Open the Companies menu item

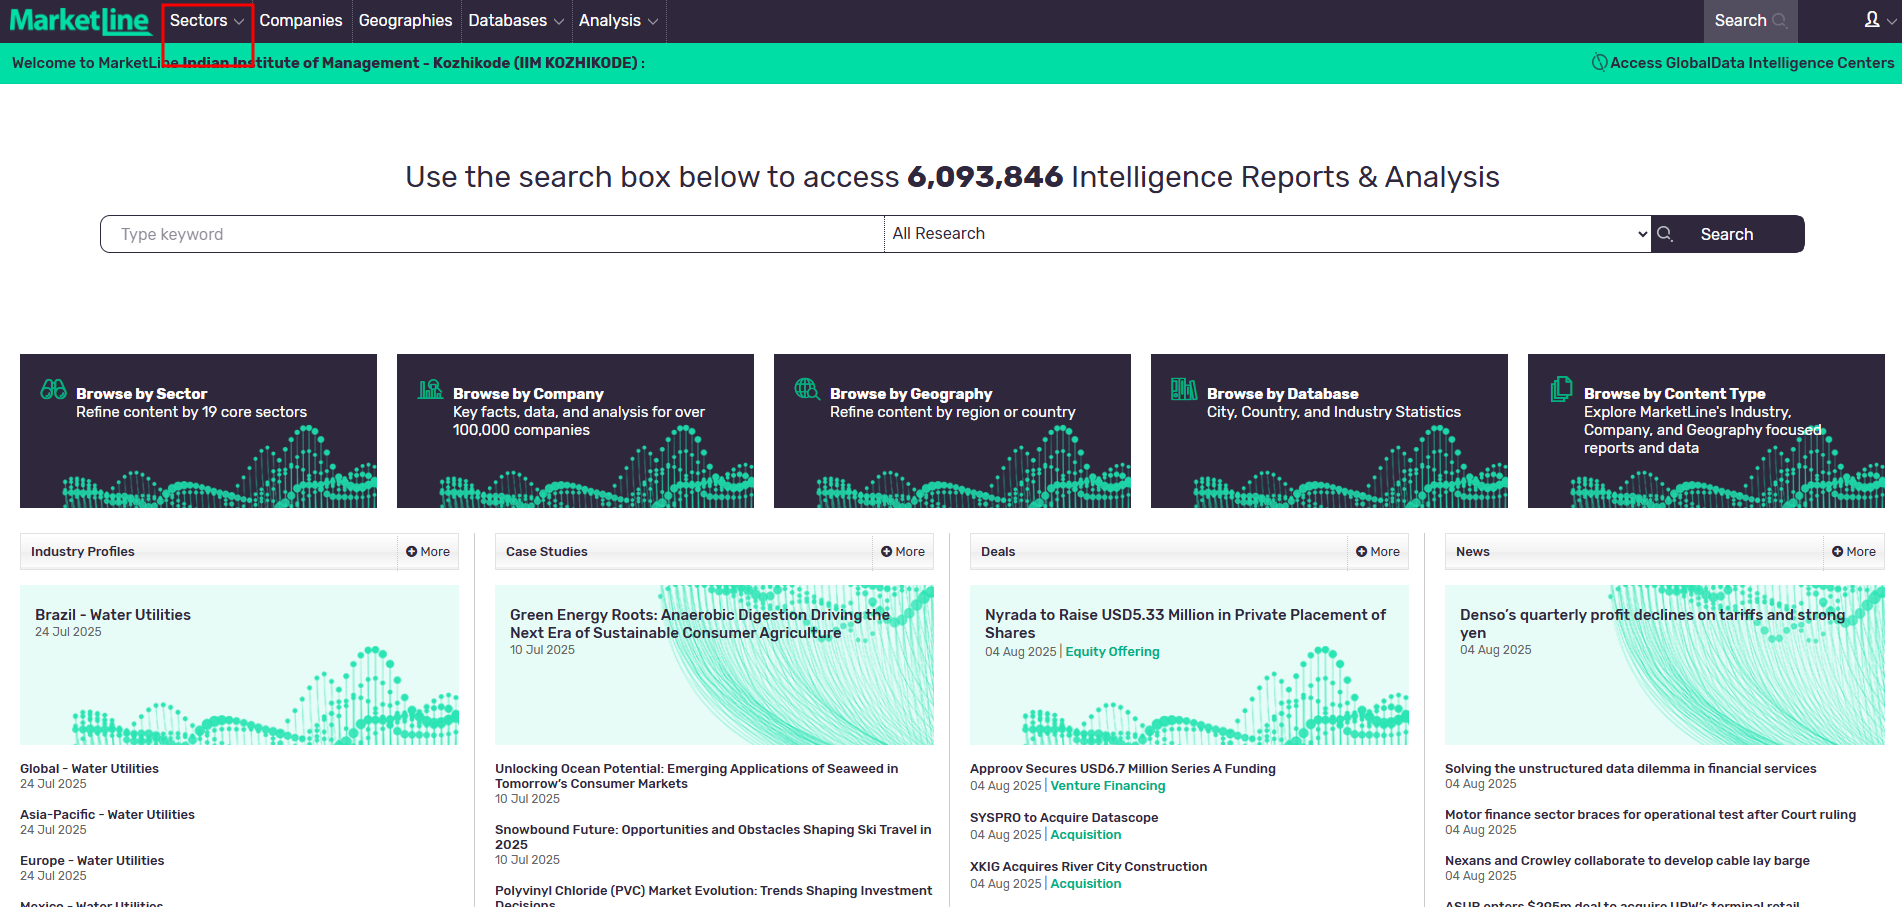pos(301,21)
